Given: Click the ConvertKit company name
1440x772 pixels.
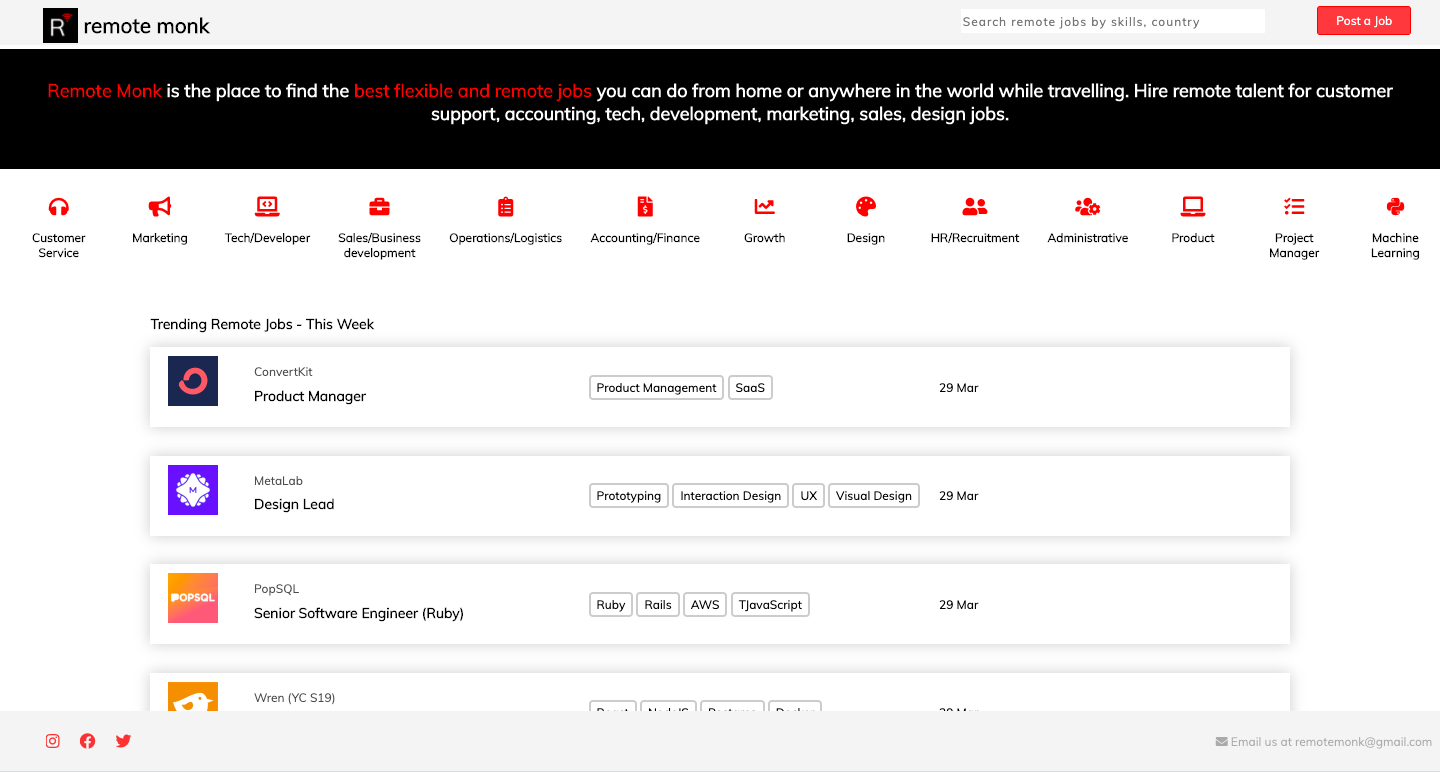Looking at the screenshot, I should point(283,372).
